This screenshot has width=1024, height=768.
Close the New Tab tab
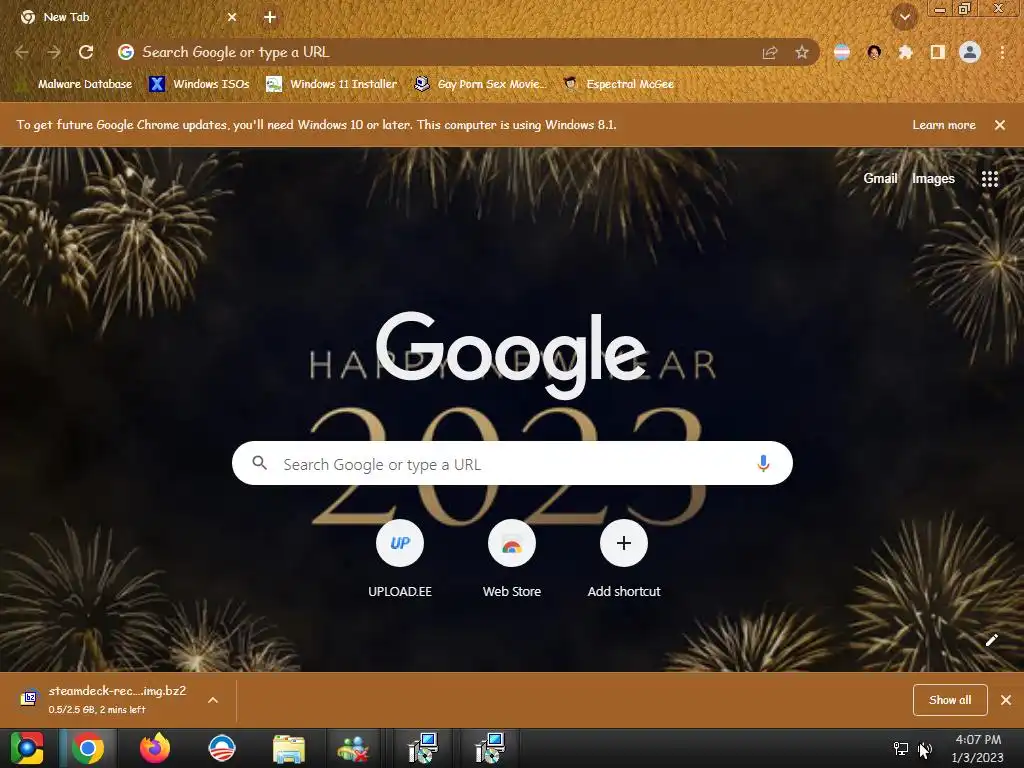tap(232, 18)
